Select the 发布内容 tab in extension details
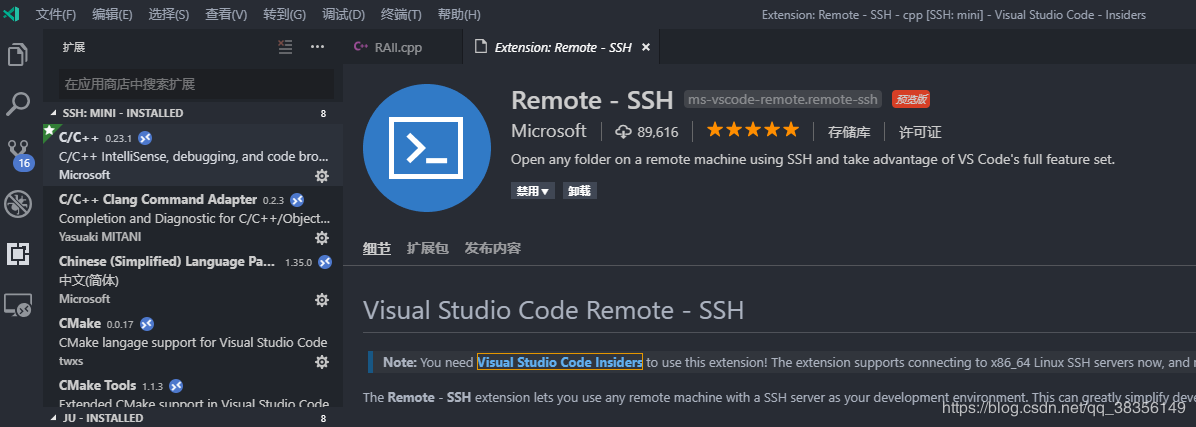 pos(492,249)
